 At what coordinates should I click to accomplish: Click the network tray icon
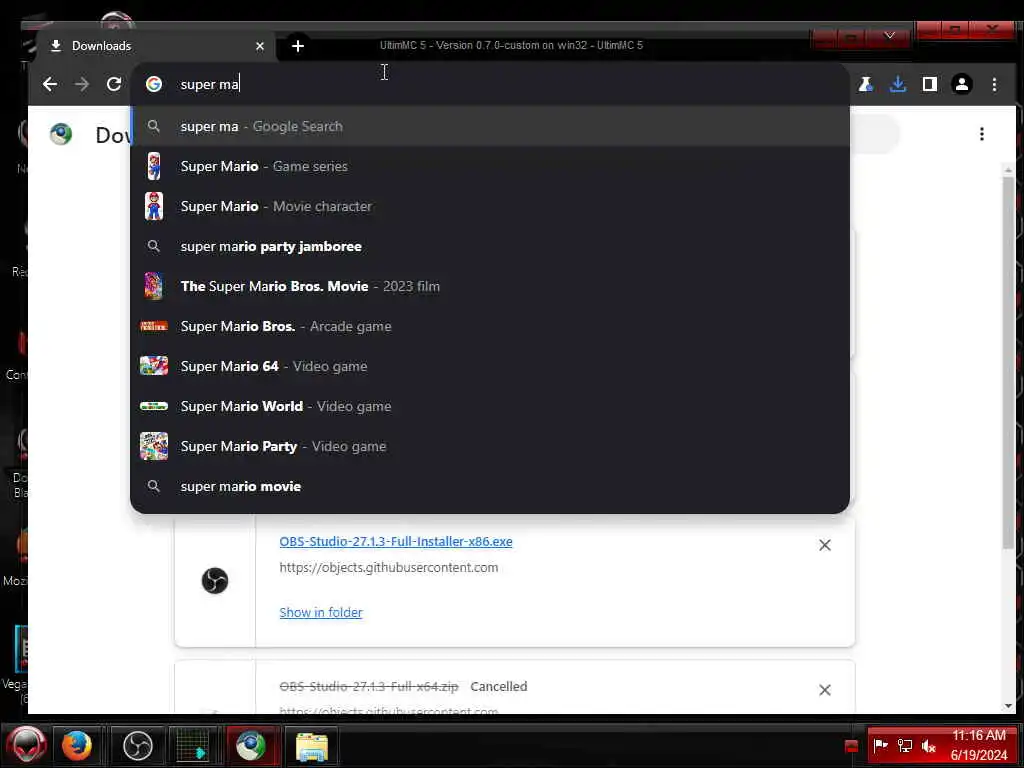point(905,745)
